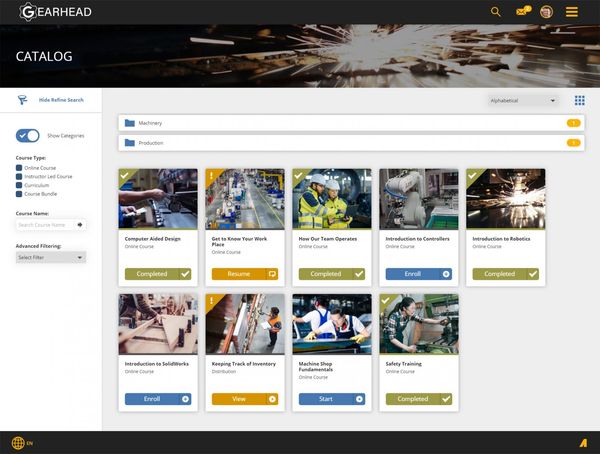The image size is (600, 454).
Task: Click the Machinery count badge
Action: click(573, 123)
